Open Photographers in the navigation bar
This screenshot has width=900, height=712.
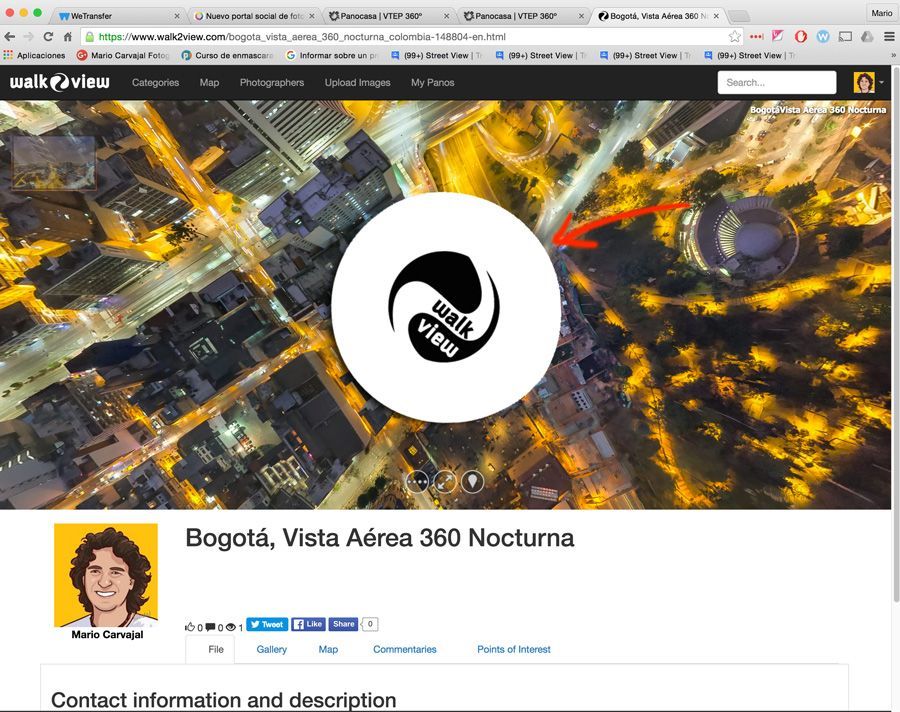[272, 83]
